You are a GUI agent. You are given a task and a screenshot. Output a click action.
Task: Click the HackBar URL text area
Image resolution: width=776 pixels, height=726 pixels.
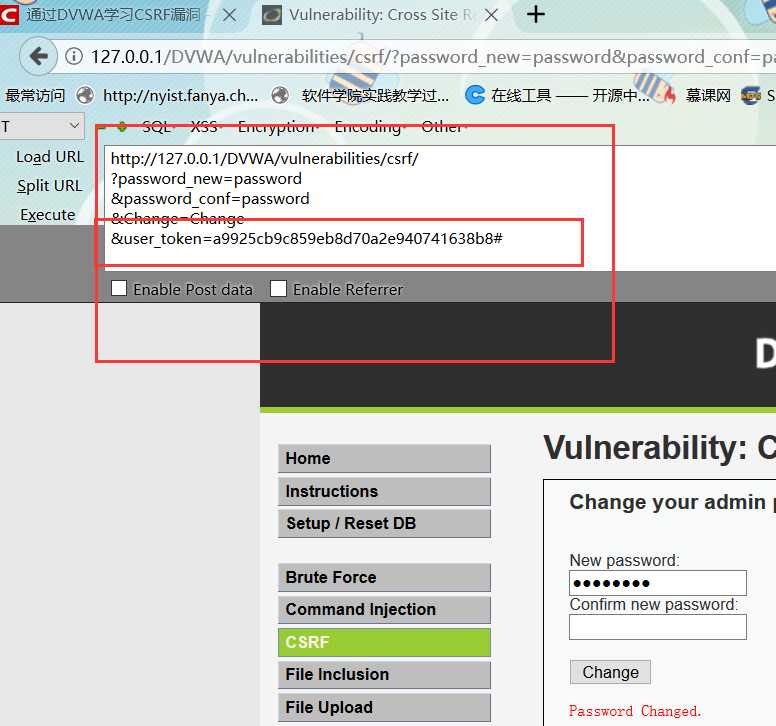click(x=440, y=208)
